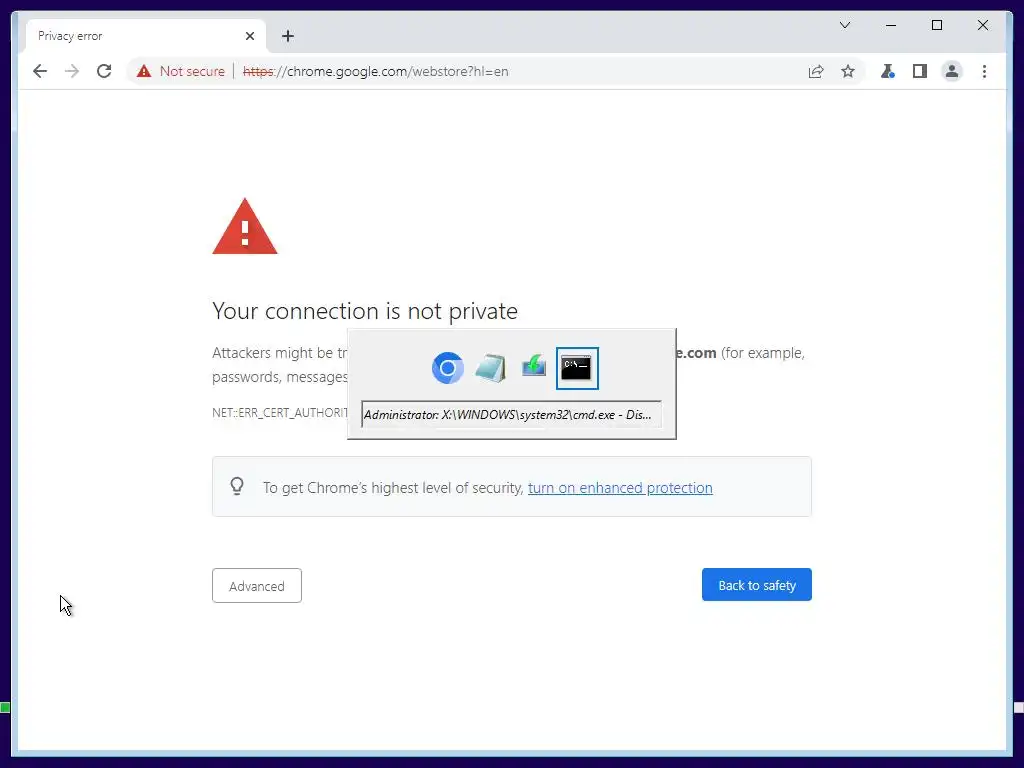
Task: Click the forward navigation arrow
Action: (72, 71)
